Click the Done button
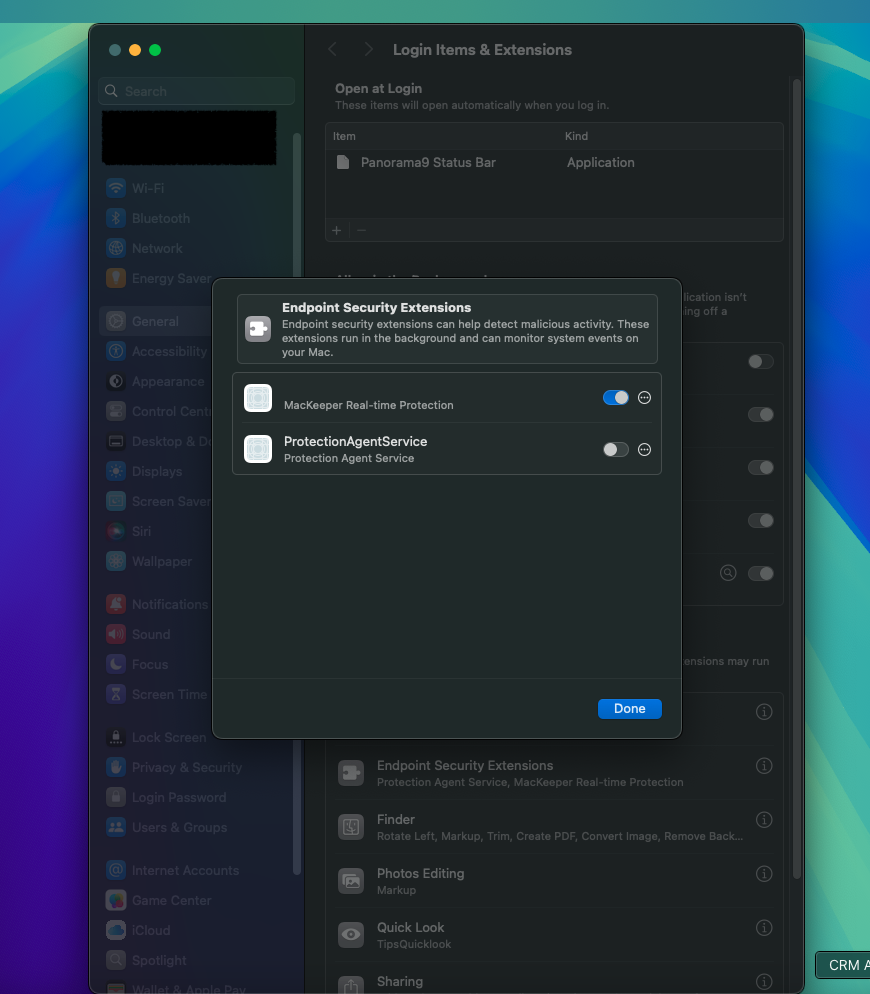This screenshot has width=870, height=994. coord(630,709)
